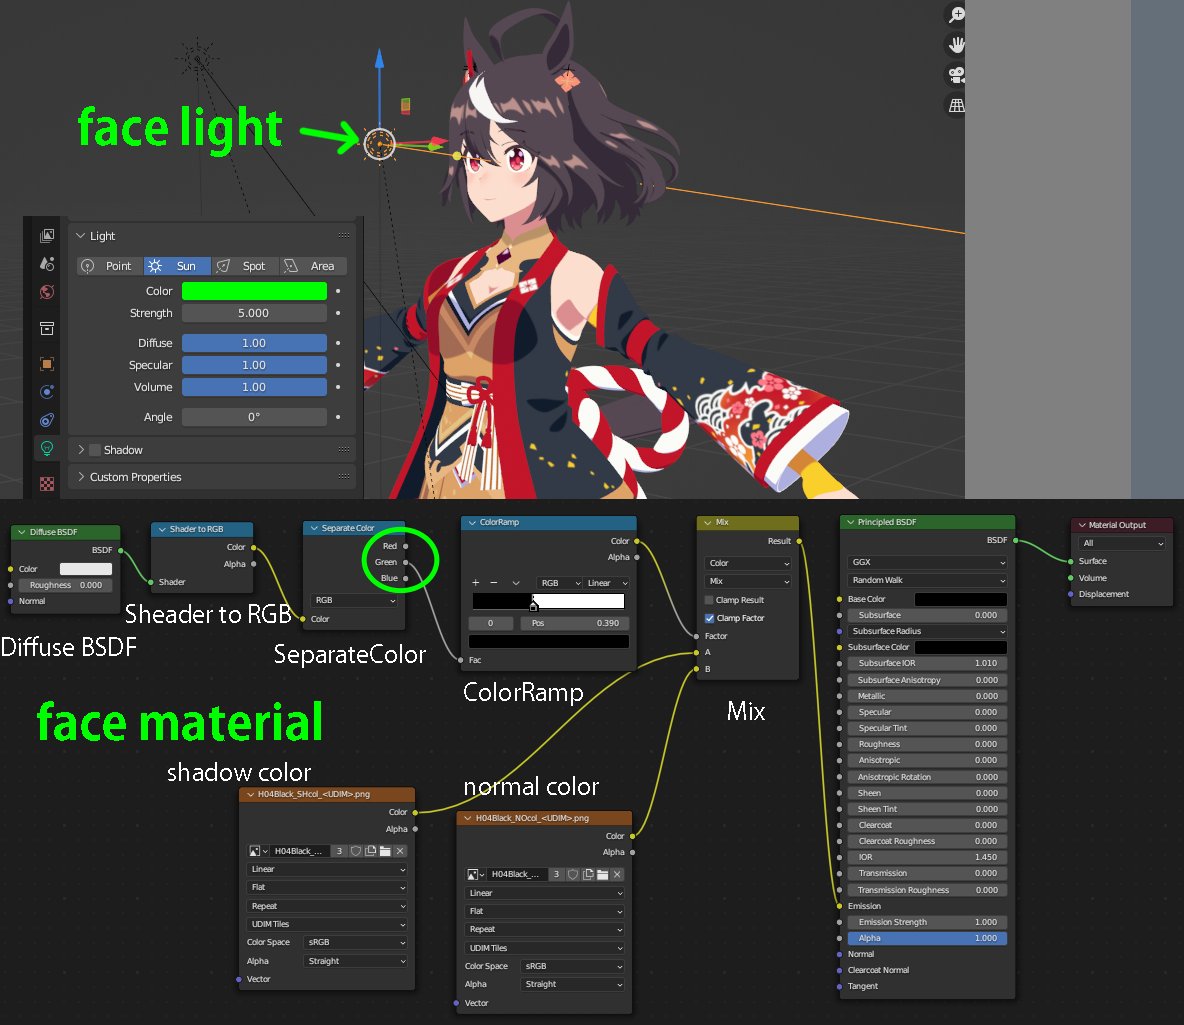Image resolution: width=1184 pixels, height=1025 pixels.
Task: Open Collection properties tab (archive box)
Action: click(47, 328)
